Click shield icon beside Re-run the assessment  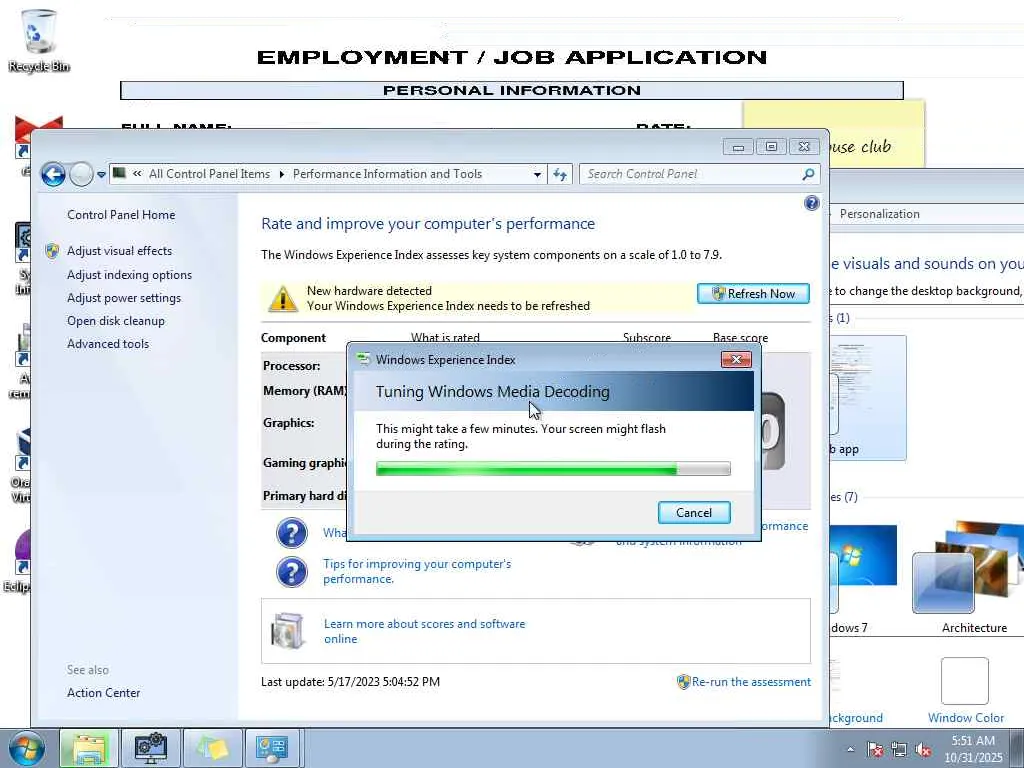(683, 682)
